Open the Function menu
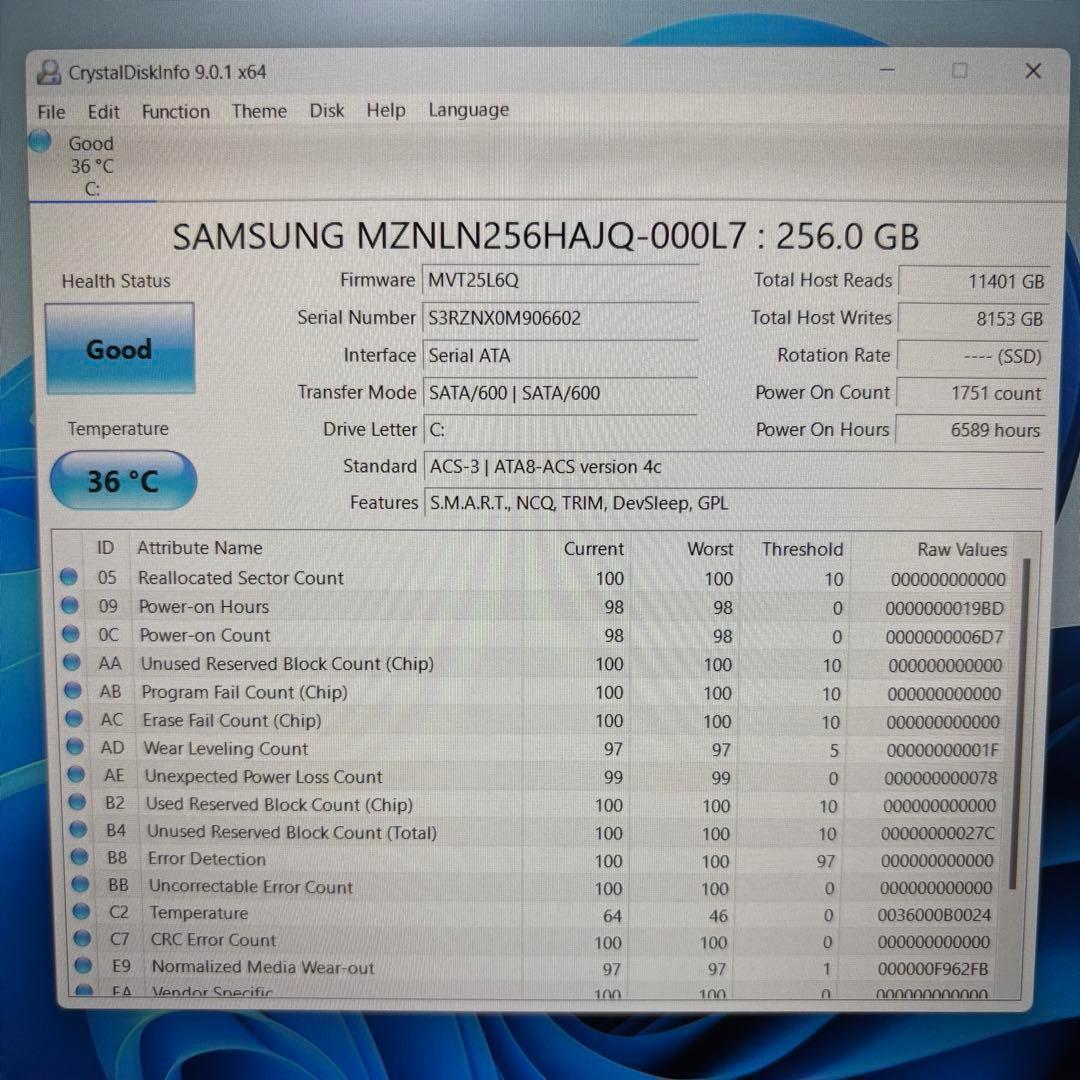Image resolution: width=1080 pixels, height=1080 pixels. pos(175,111)
